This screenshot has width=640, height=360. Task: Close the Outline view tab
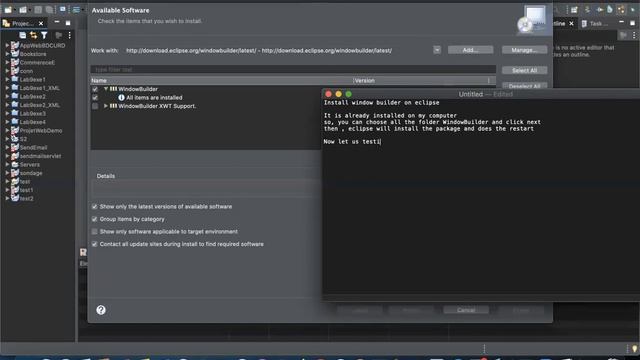tap(571, 24)
